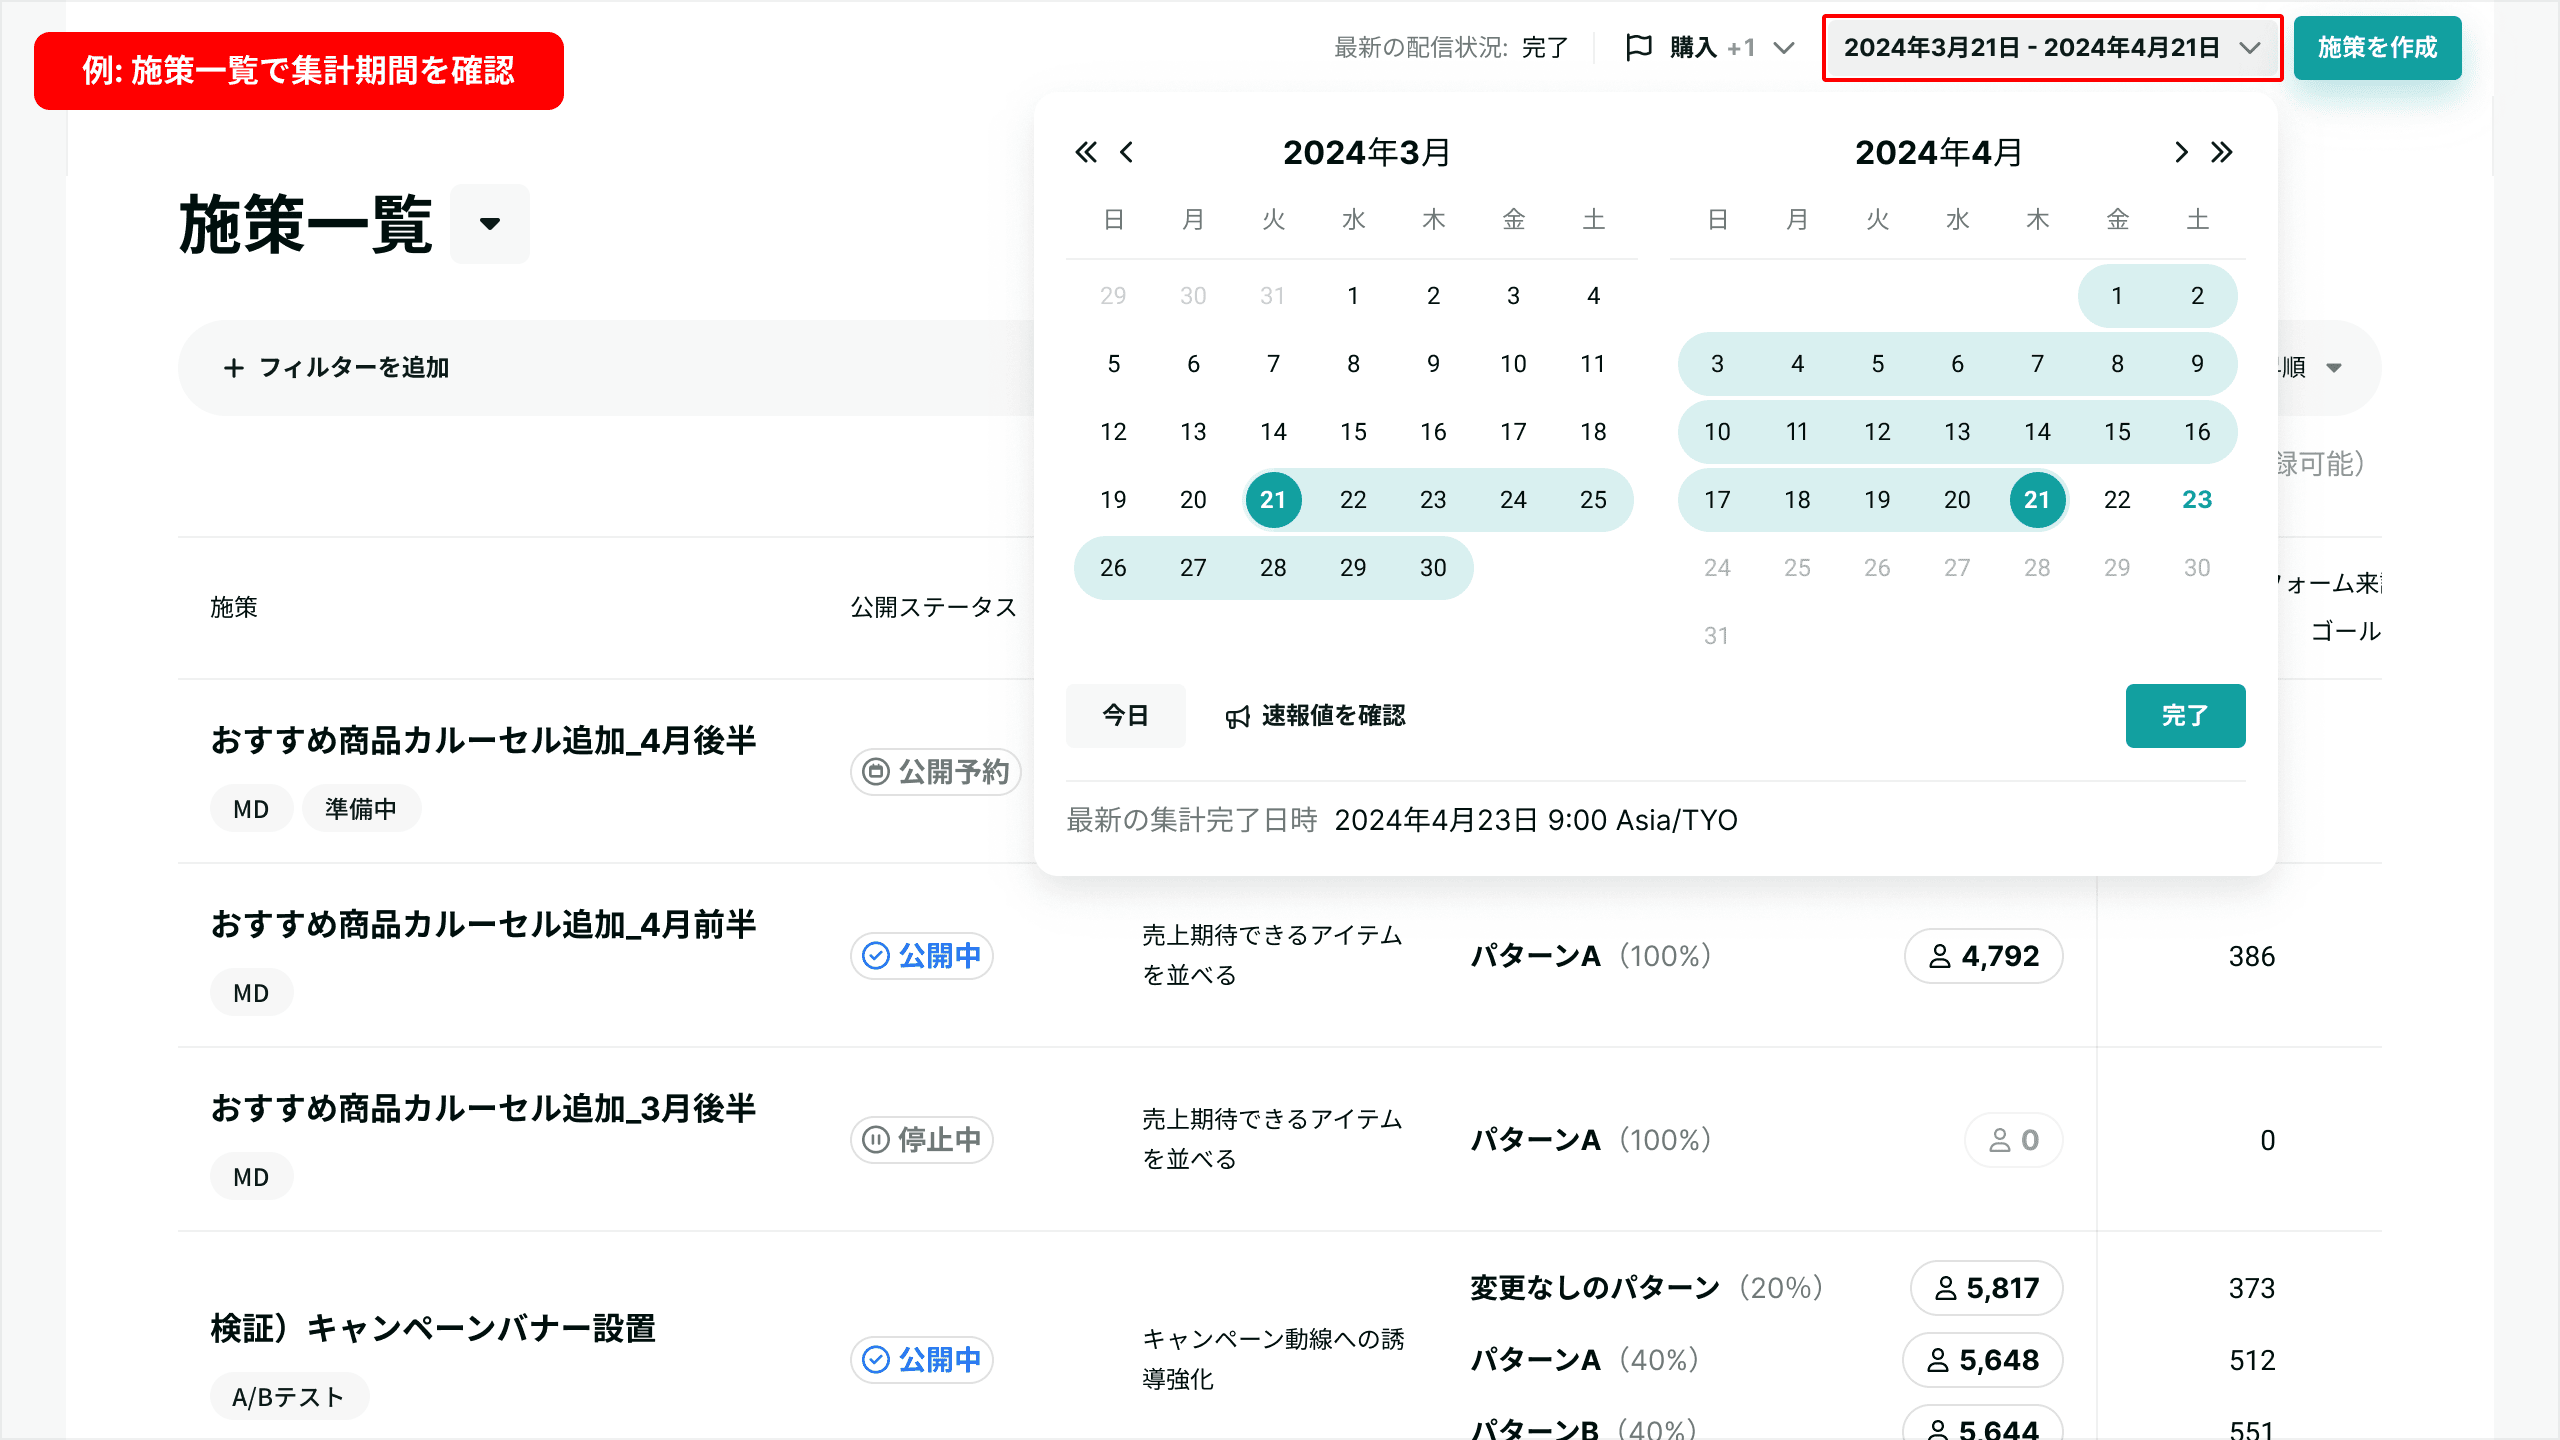The image size is (2560, 1440).
Task: Click the pause icon on the 停止中 badge
Action: point(874,1139)
